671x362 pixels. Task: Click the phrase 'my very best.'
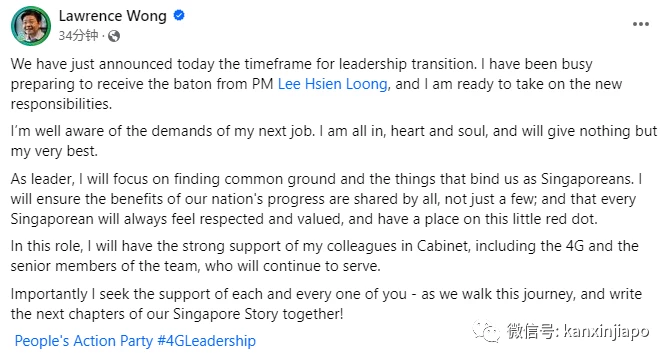pos(54,151)
